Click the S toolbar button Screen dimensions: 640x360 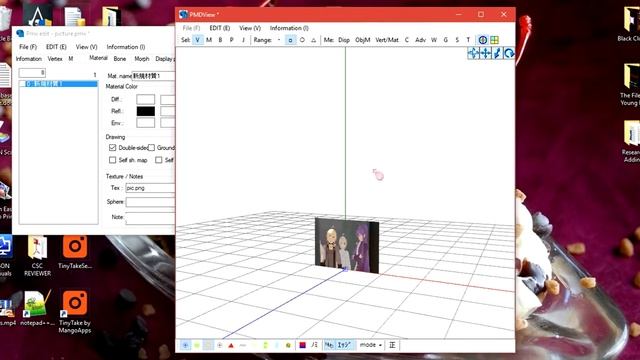click(457, 40)
